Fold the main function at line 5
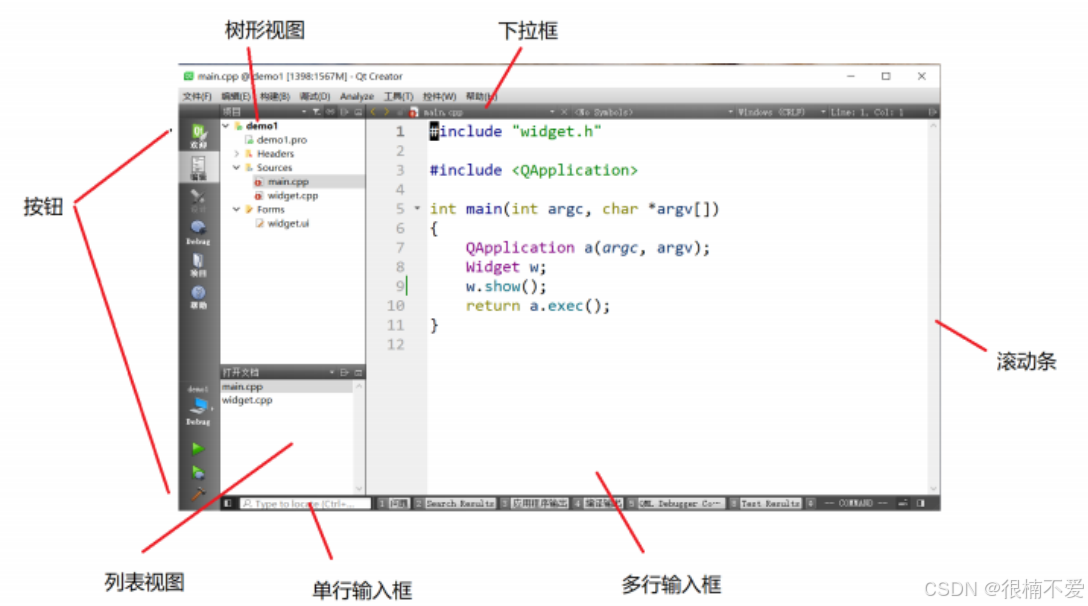 click(x=417, y=208)
